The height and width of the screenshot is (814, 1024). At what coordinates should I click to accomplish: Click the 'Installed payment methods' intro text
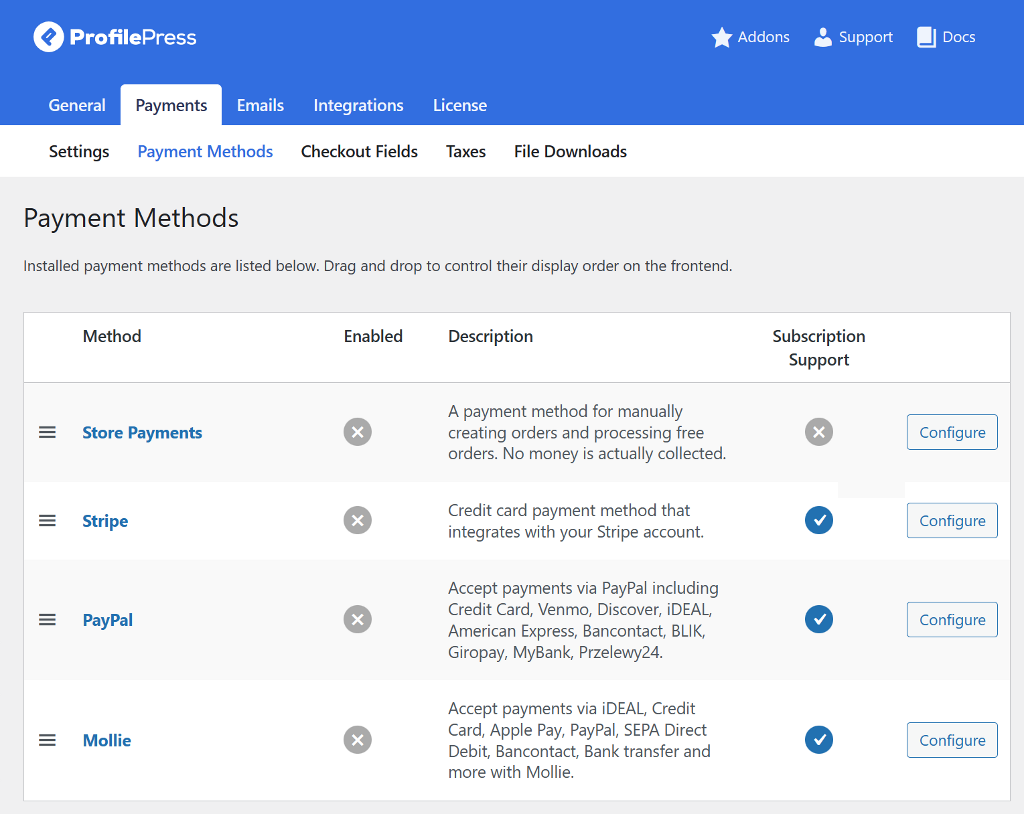(378, 266)
